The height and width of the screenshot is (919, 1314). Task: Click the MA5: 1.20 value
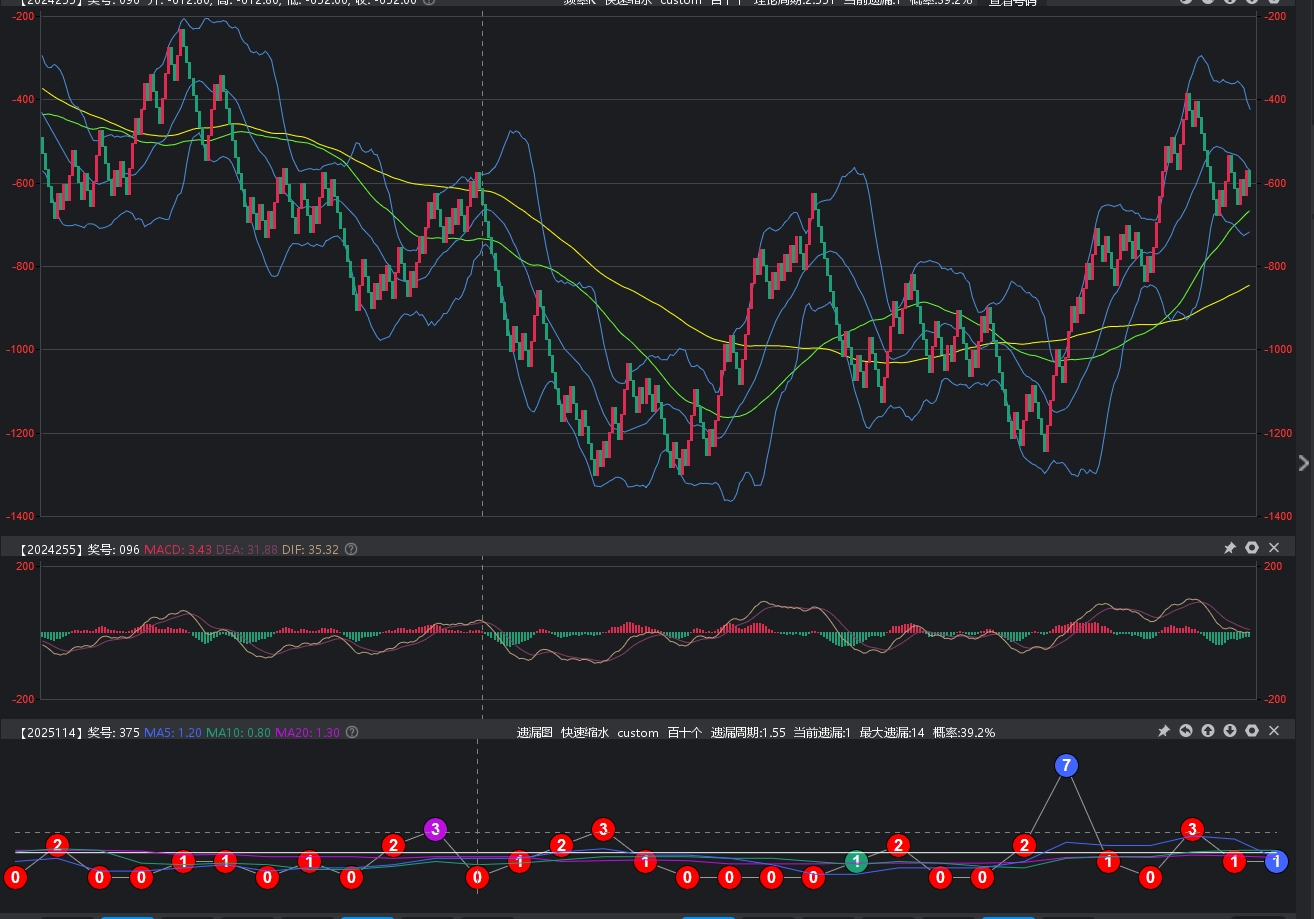pyautogui.click(x=173, y=733)
